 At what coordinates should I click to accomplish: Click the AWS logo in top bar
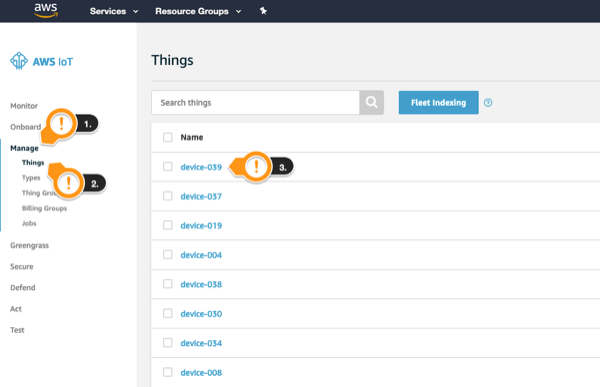[46, 10]
